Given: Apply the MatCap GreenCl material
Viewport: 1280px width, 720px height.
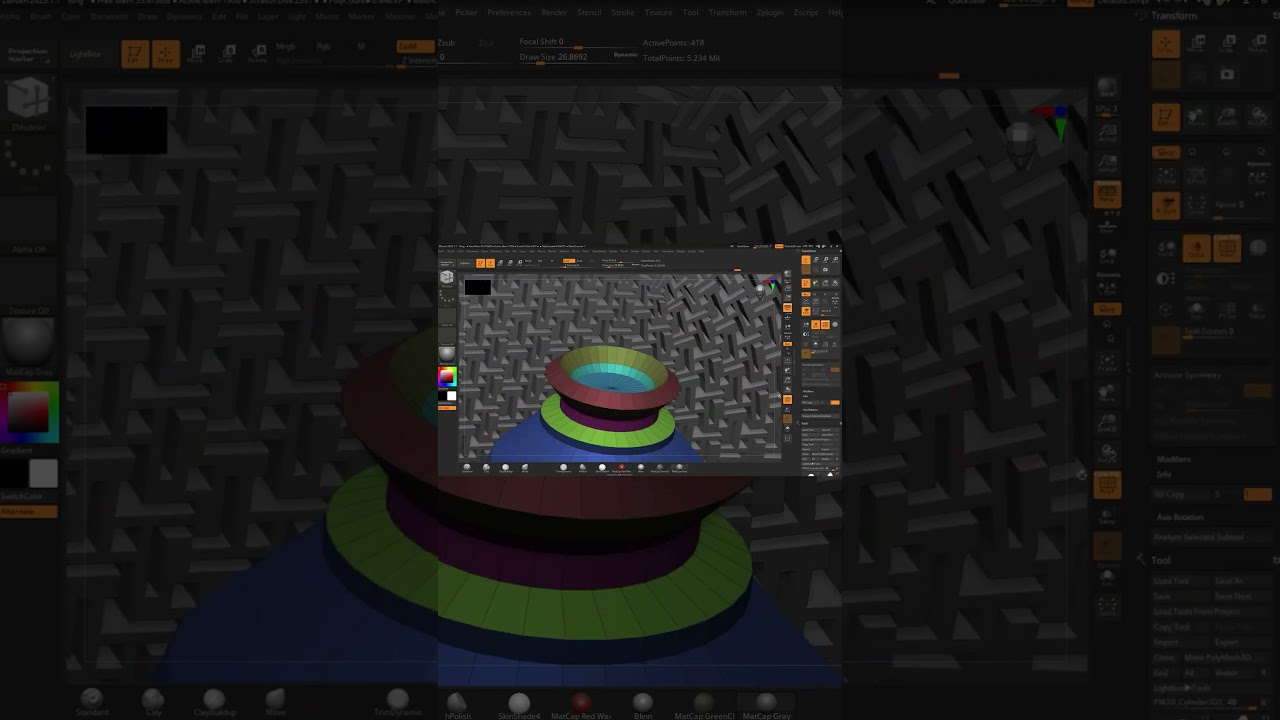Looking at the screenshot, I should [704, 706].
